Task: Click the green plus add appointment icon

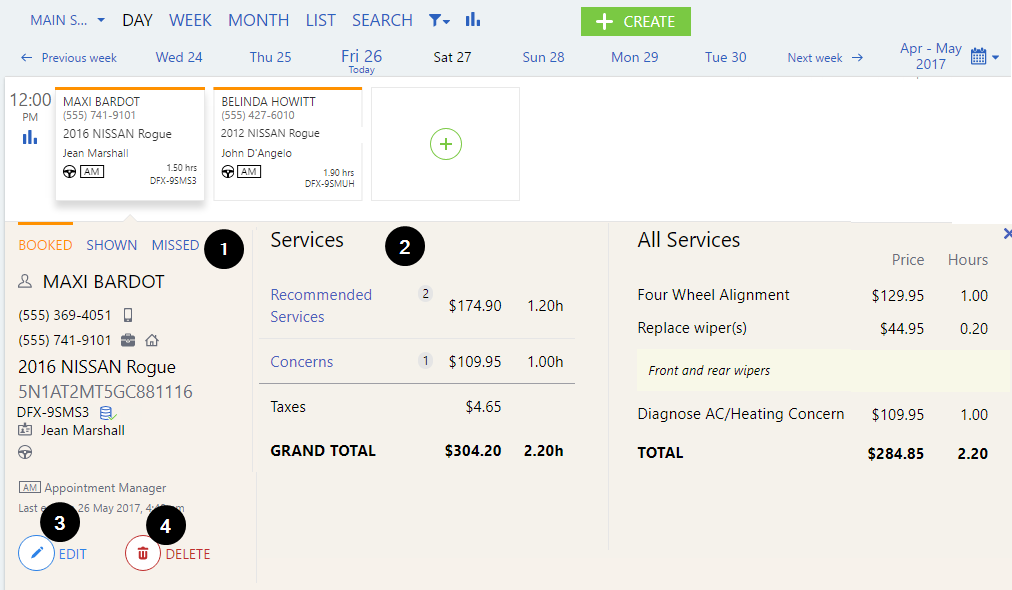Action: 446,144
